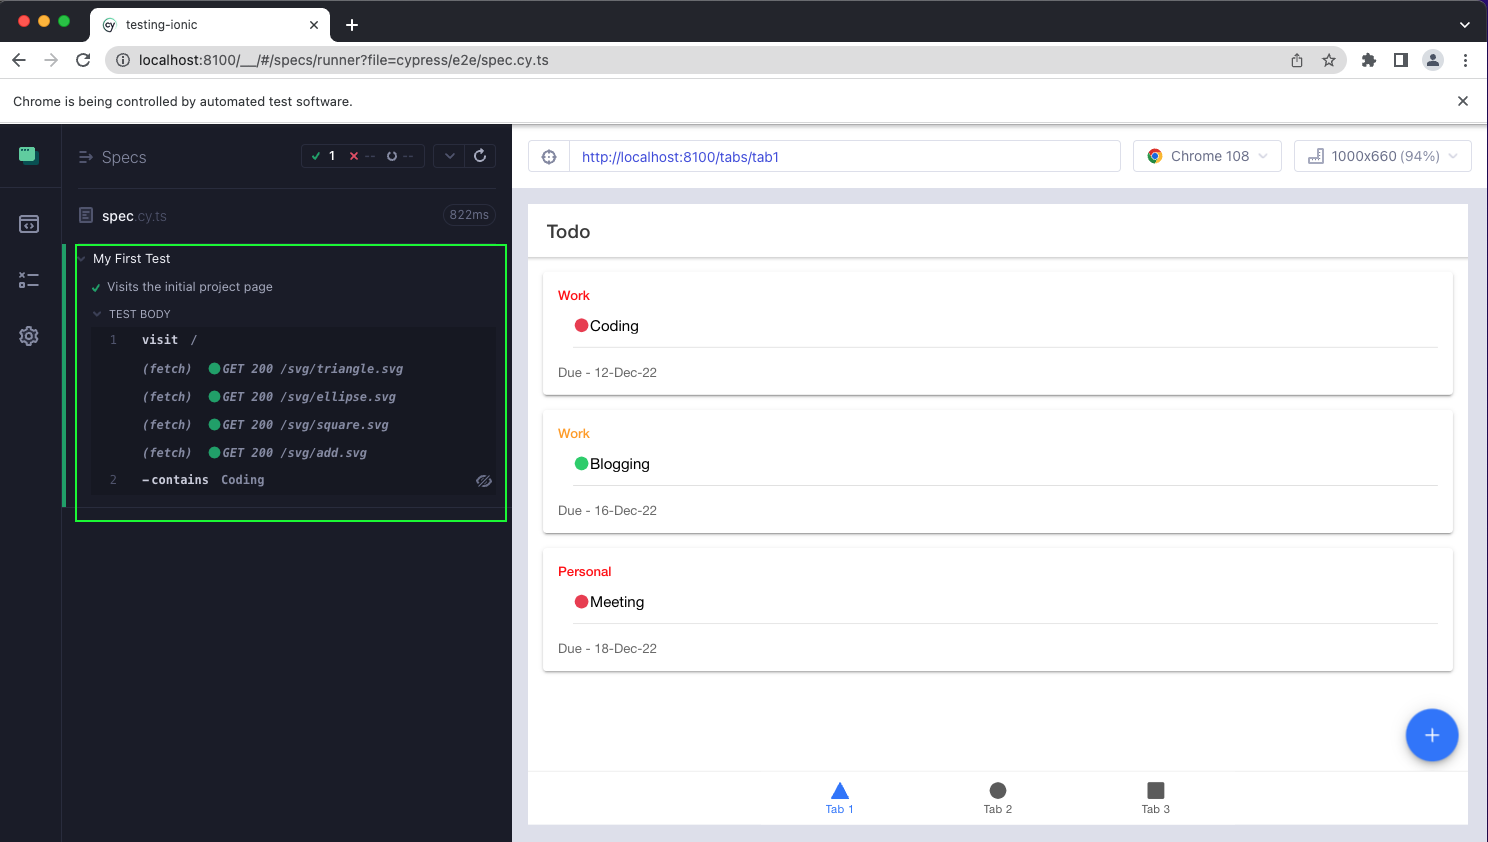The width and height of the screenshot is (1488, 842).
Task: Open Chrome tab search chevron
Action: (1464, 24)
